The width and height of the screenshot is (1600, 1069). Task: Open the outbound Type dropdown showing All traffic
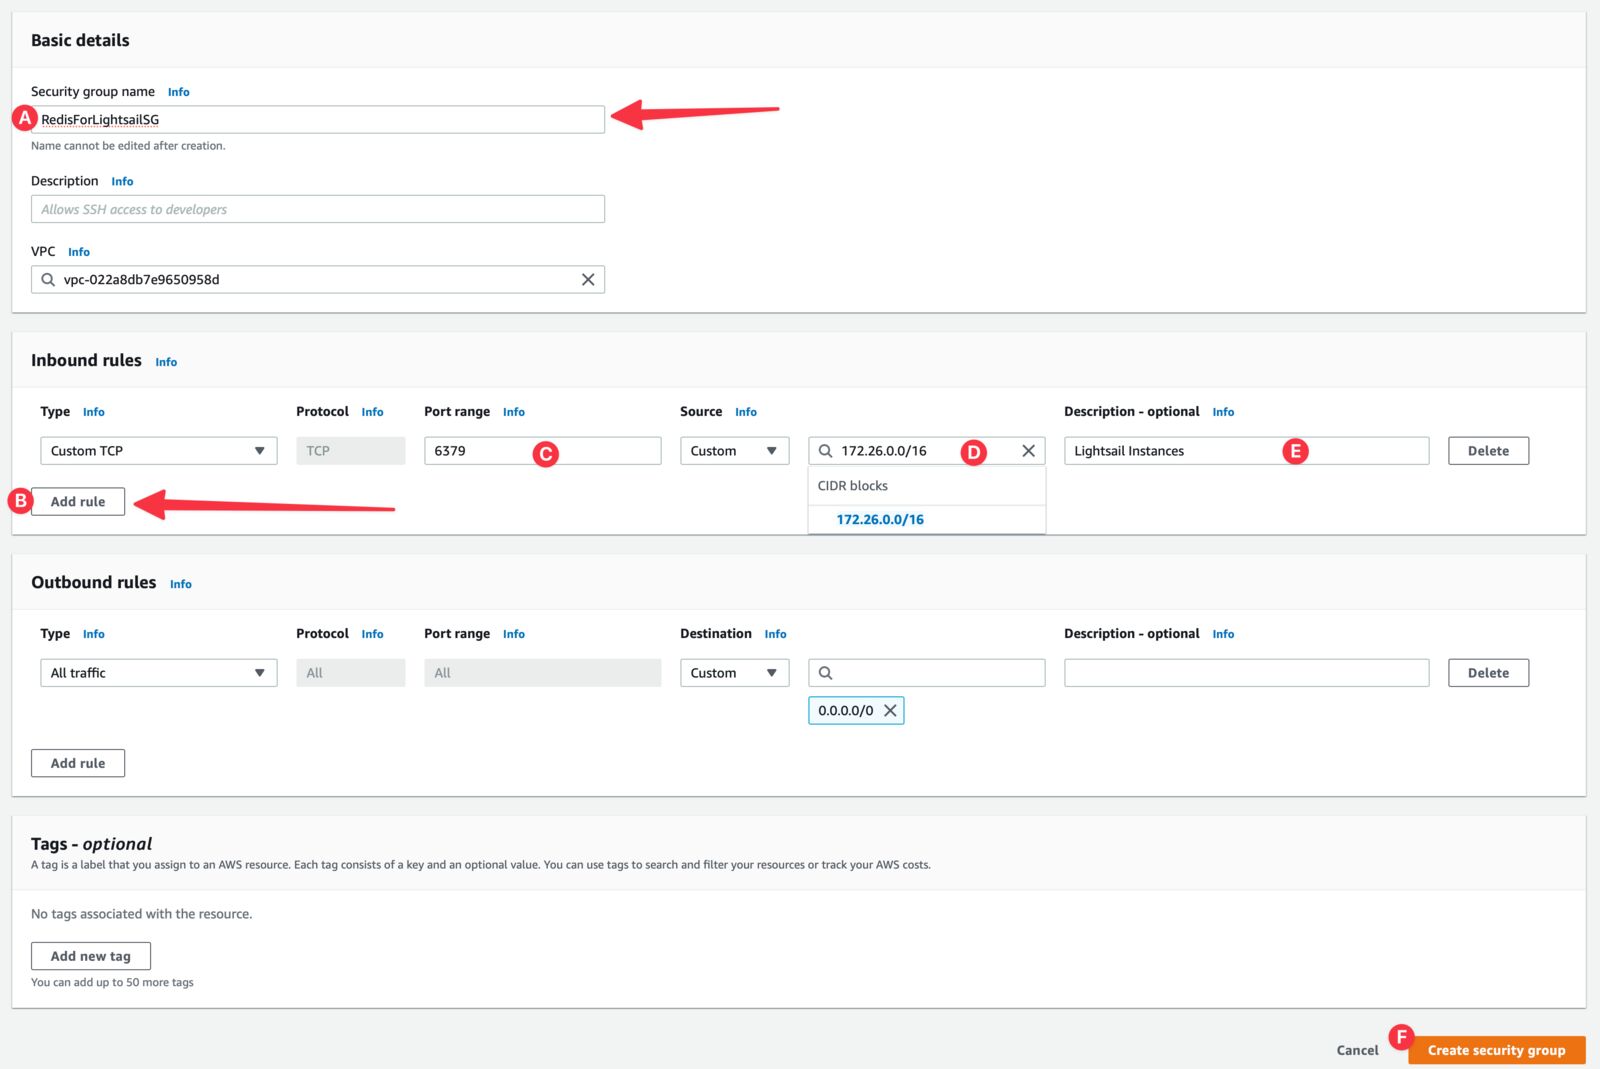[x=158, y=673]
